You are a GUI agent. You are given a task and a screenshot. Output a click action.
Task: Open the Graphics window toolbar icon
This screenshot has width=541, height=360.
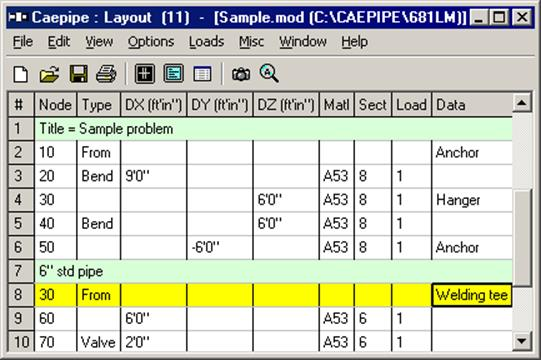(145, 74)
